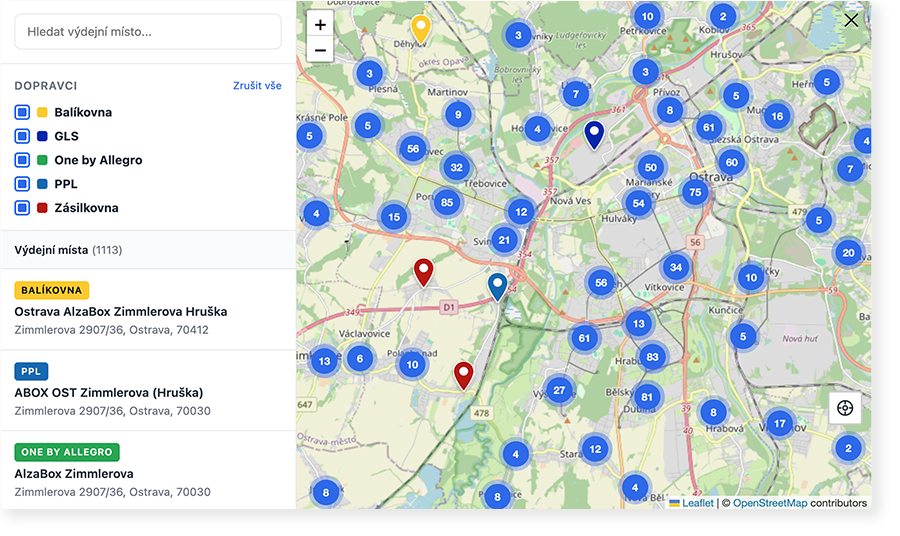Open the cluster marker showing 54
The height and width of the screenshot is (536, 900).
(638, 203)
